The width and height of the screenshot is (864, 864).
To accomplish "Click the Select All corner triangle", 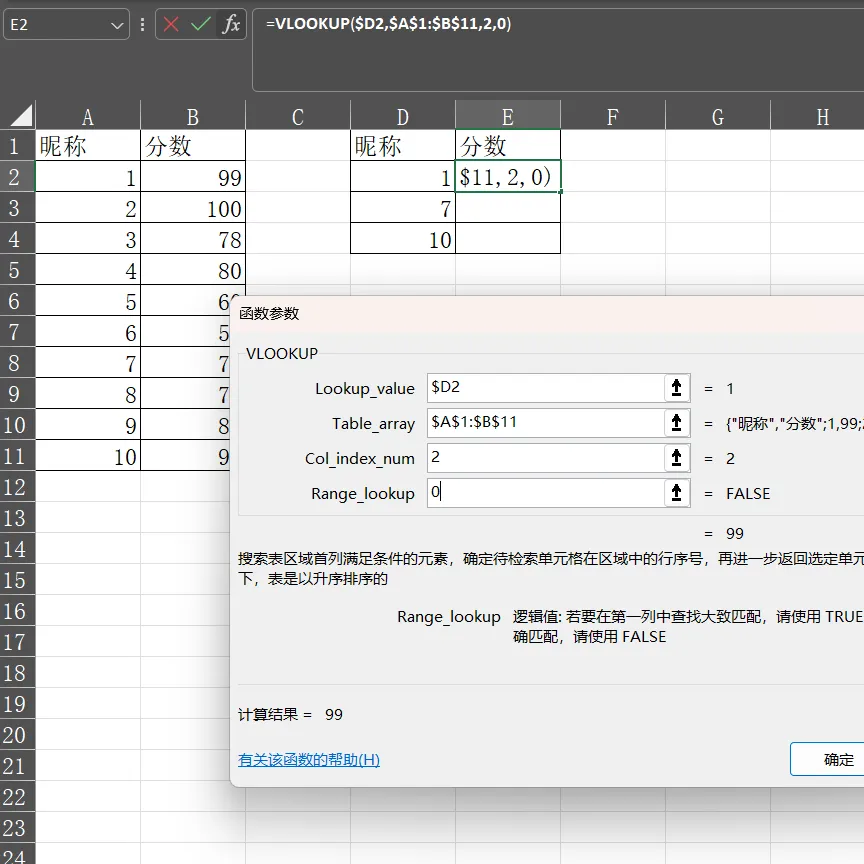I will (x=20, y=116).
